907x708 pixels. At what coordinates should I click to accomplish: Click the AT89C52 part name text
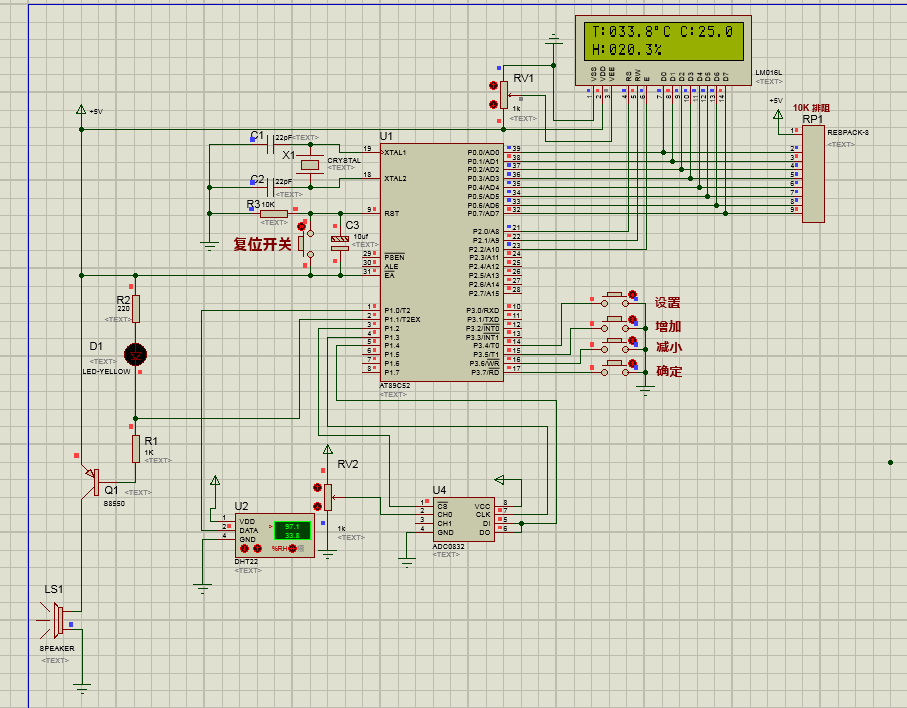395,386
